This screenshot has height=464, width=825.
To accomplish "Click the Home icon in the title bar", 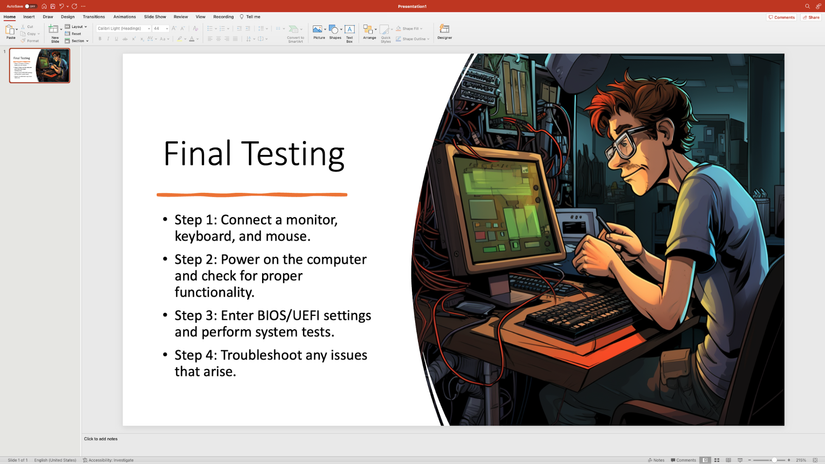I will click(x=44, y=6).
